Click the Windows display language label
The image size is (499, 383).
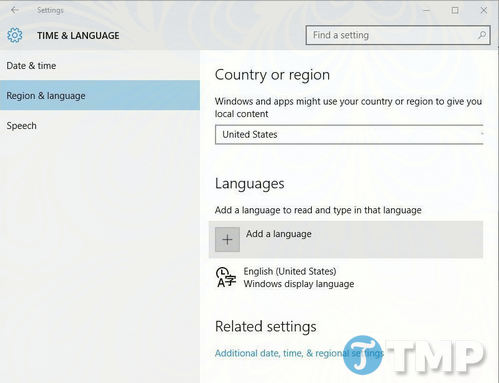[299, 284]
